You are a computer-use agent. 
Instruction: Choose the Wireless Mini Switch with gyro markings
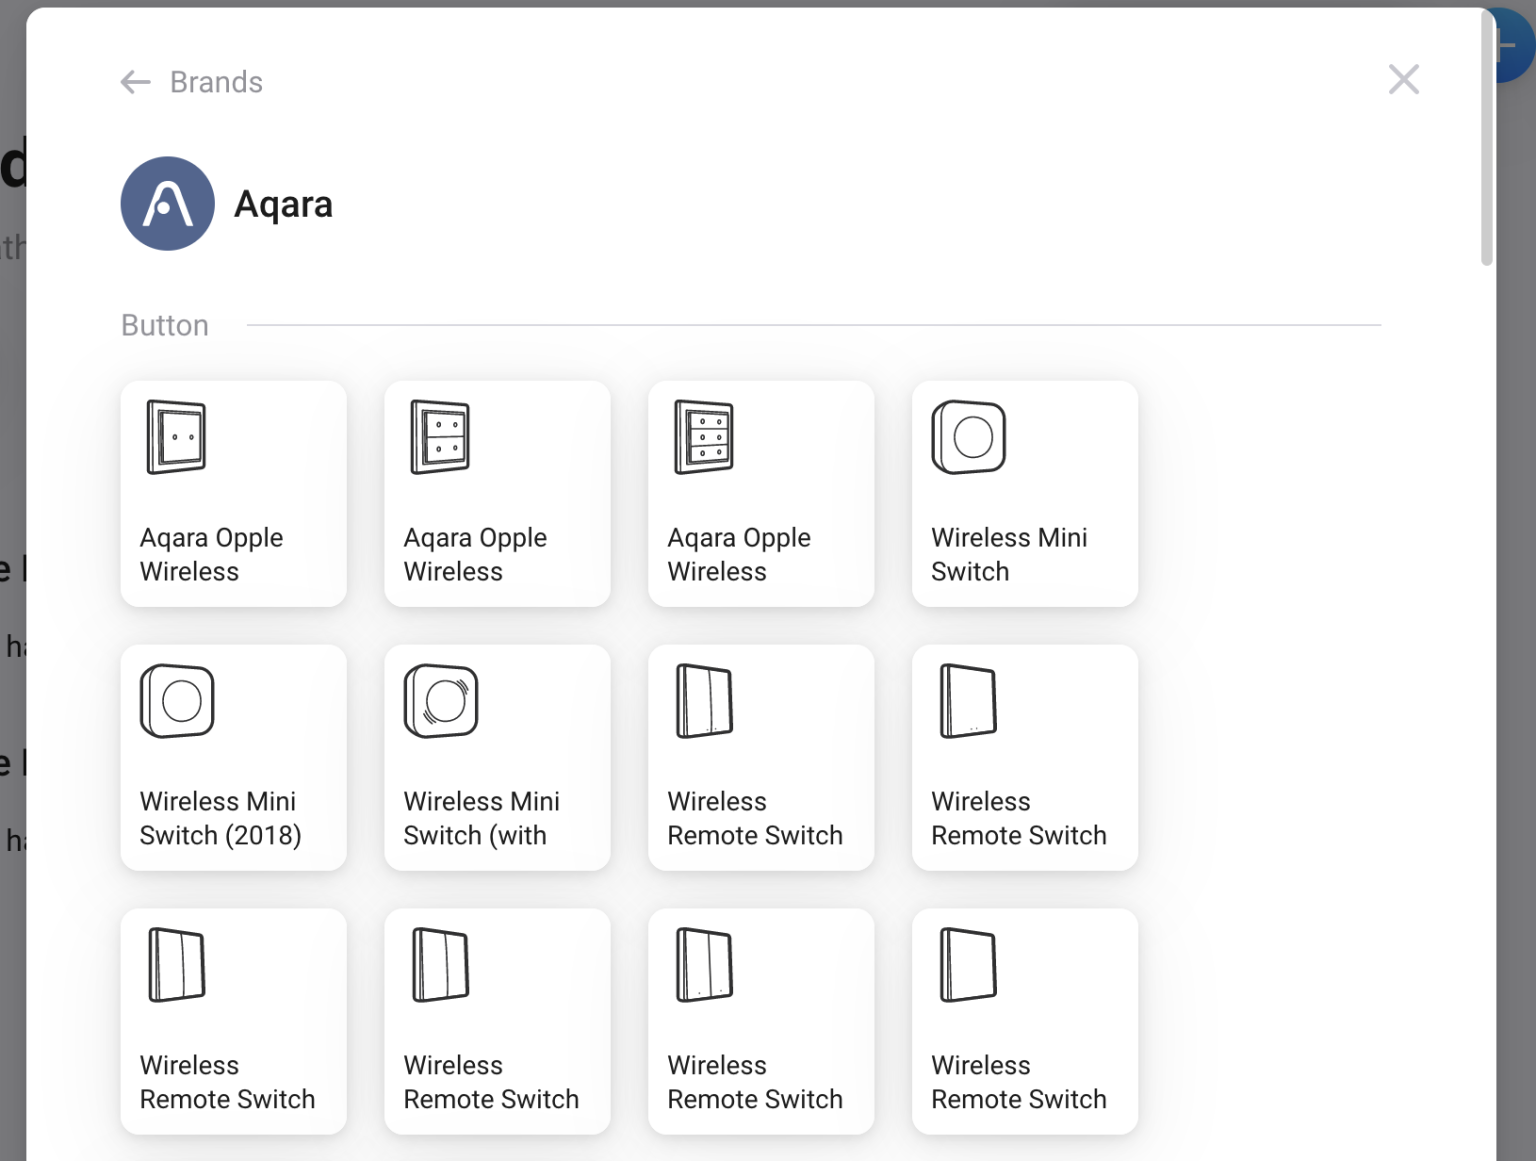pyautogui.click(x=497, y=759)
